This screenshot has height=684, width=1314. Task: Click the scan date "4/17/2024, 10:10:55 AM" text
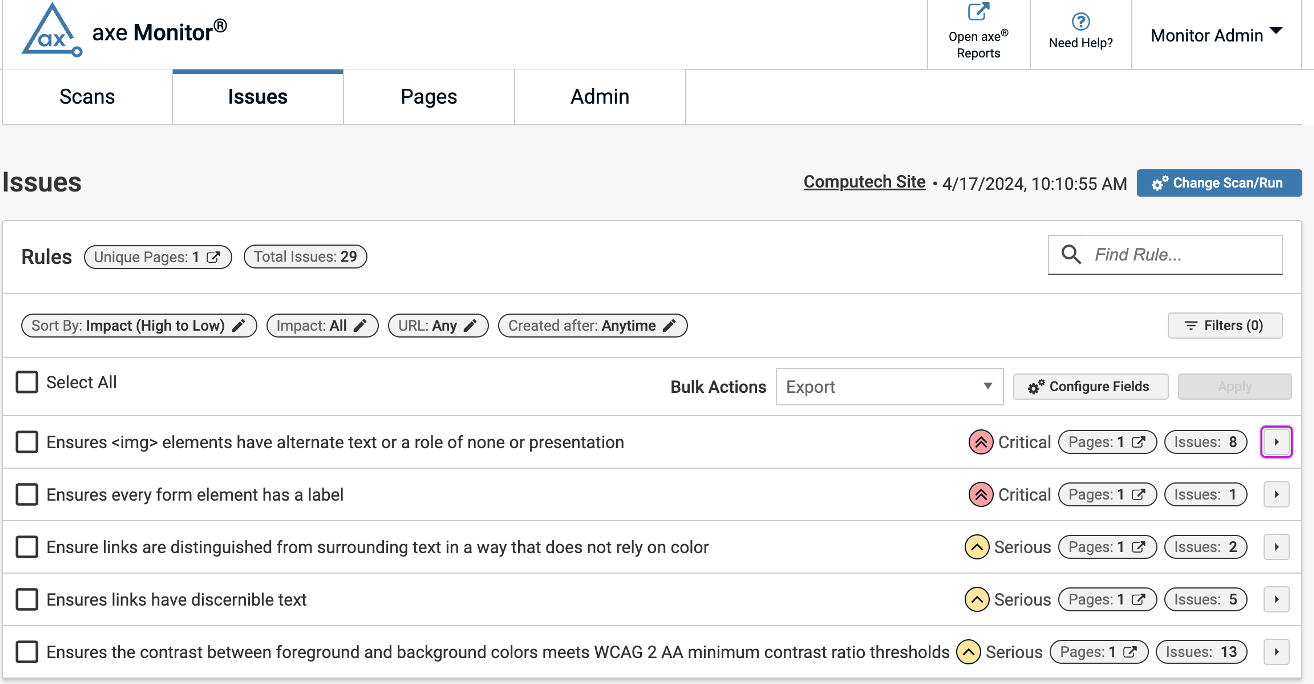pos(1035,184)
